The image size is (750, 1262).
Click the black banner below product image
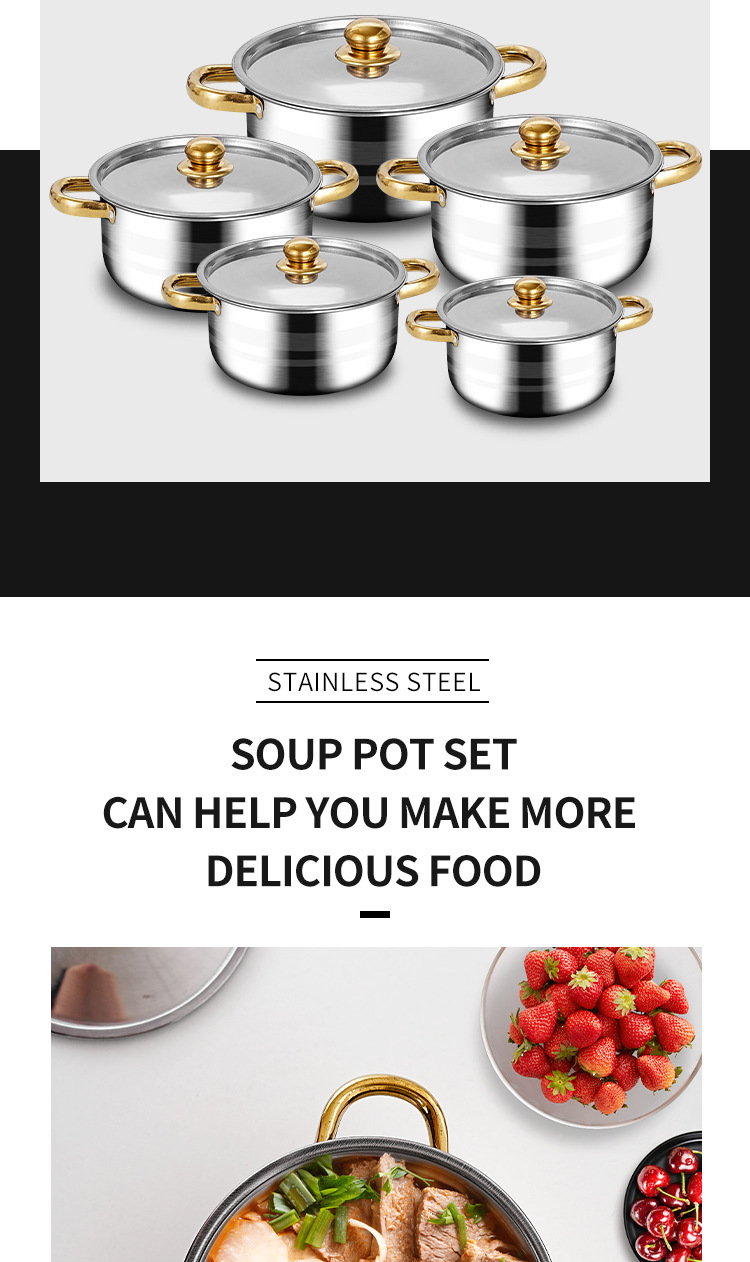click(x=375, y=539)
